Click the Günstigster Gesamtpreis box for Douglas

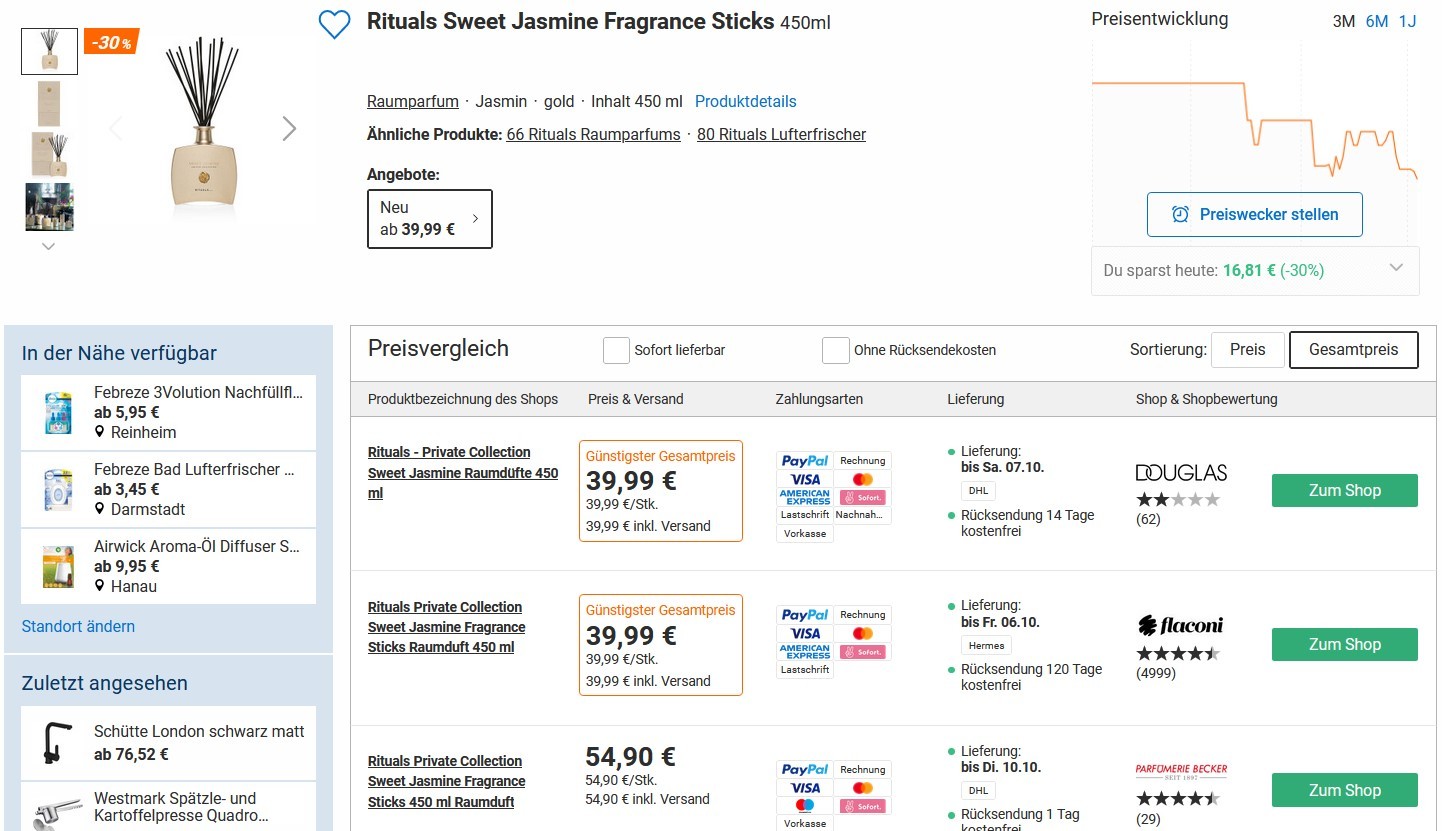(661, 491)
